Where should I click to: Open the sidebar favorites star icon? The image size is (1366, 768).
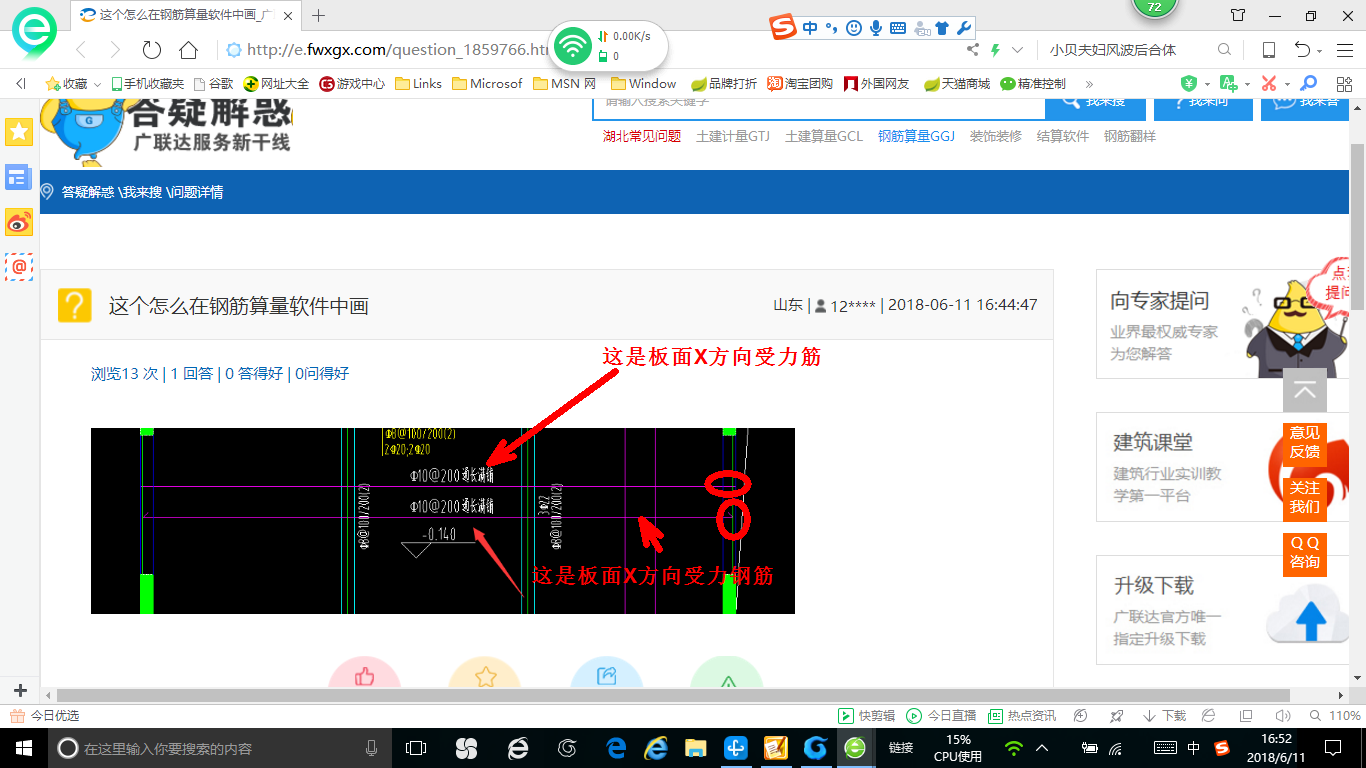19,132
